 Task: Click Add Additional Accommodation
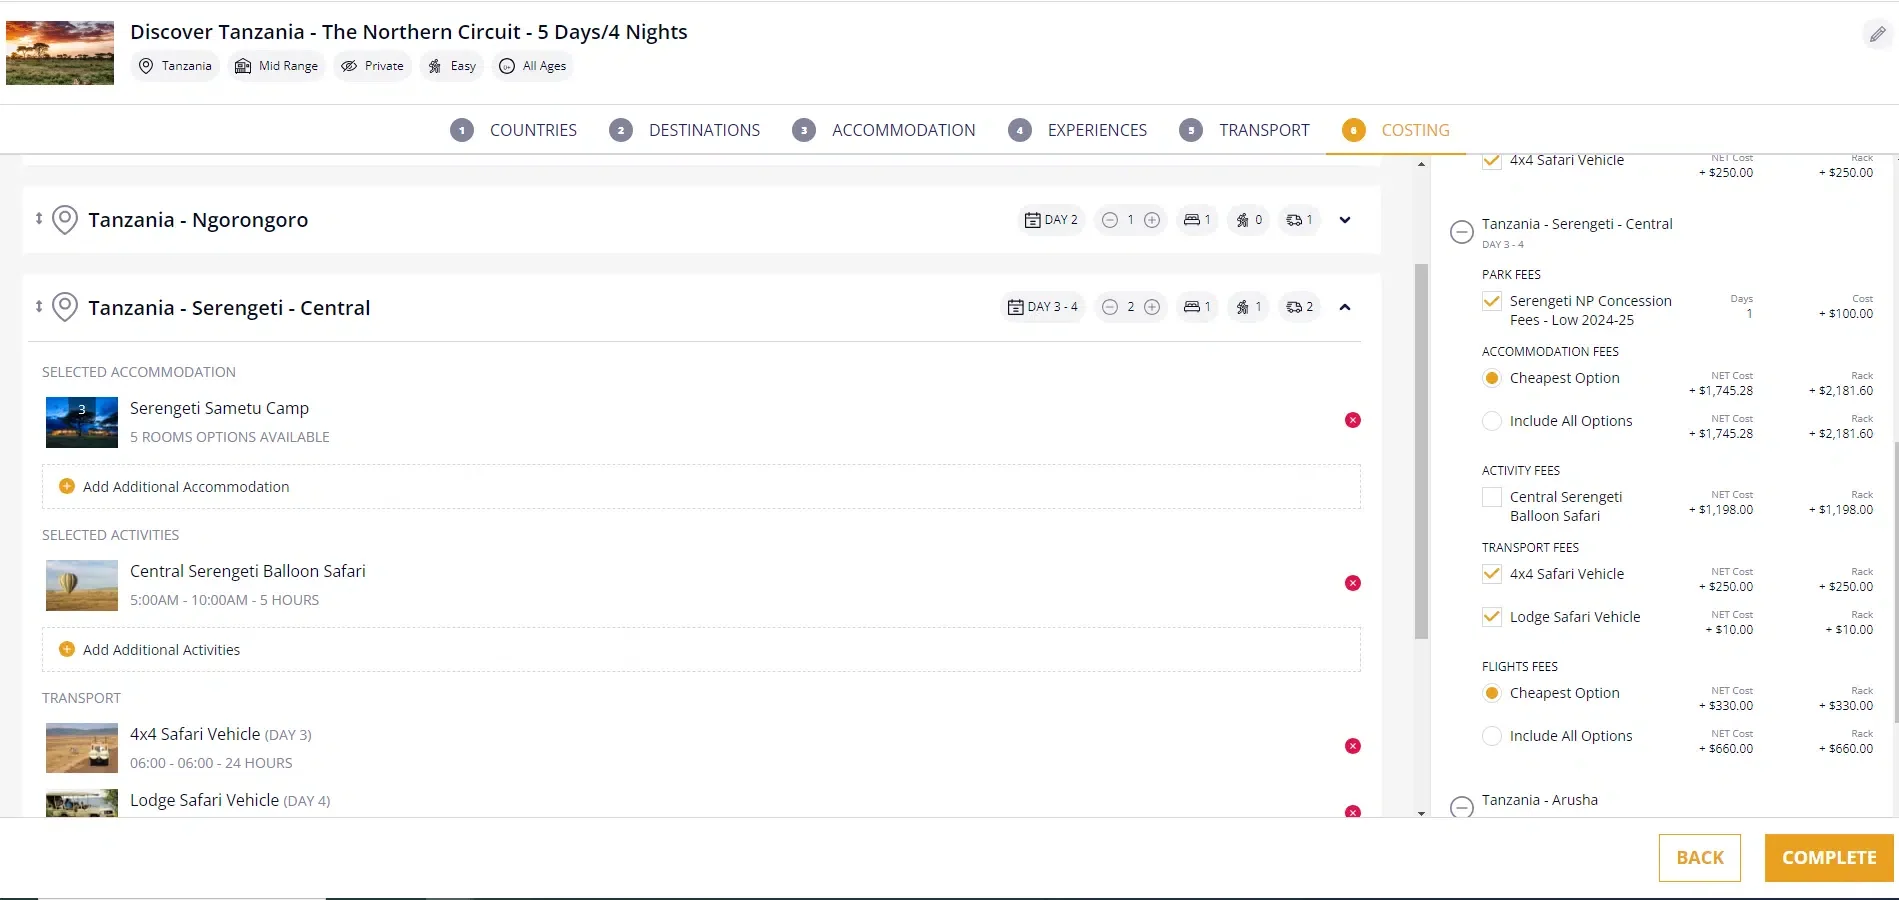pyautogui.click(x=186, y=487)
